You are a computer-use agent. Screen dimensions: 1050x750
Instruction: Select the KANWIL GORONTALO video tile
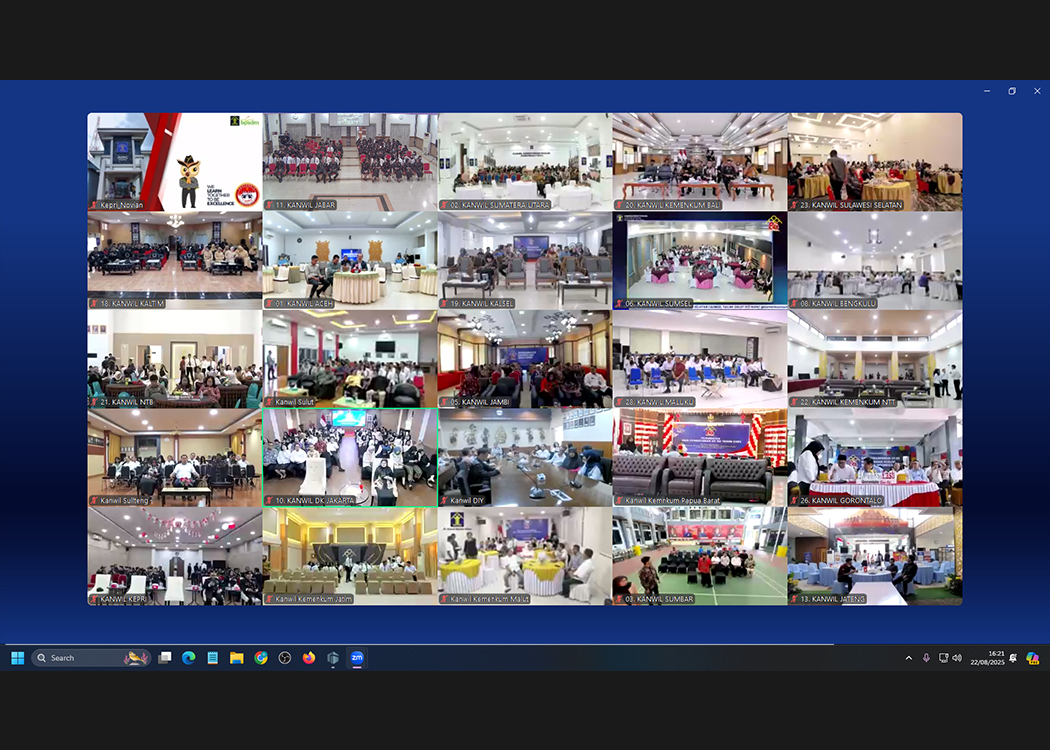tap(875, 457)
